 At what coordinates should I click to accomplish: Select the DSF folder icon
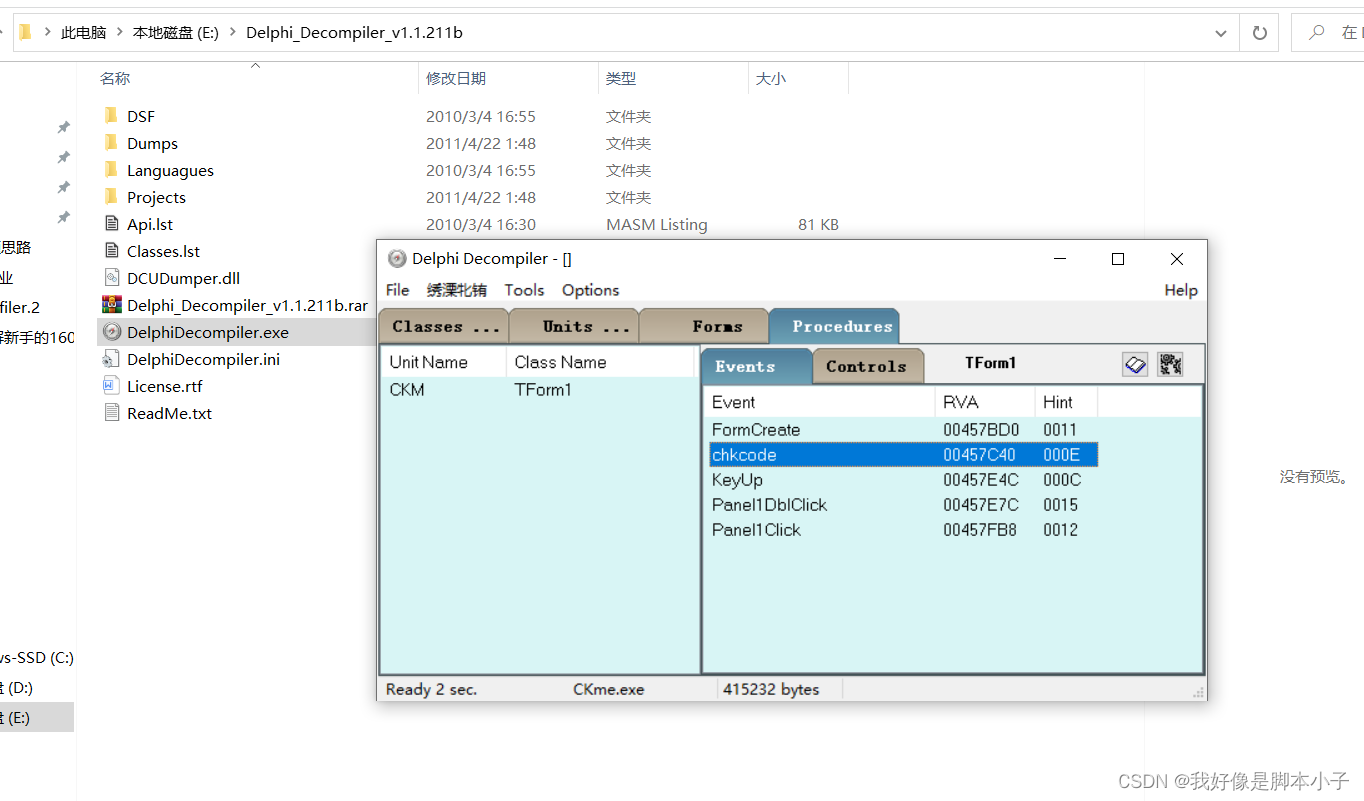point(111,116)
